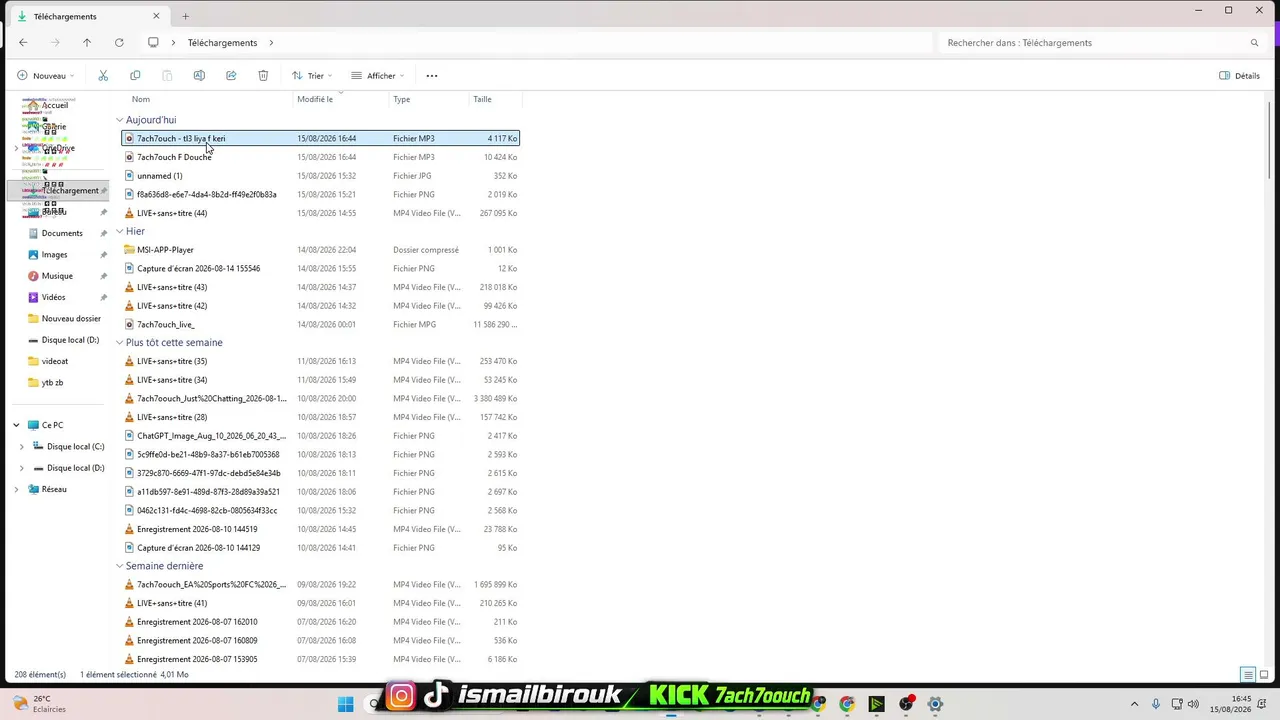Expand Disque local (D:) under Ce PC
1280x720 pixels.
(22, 468)
